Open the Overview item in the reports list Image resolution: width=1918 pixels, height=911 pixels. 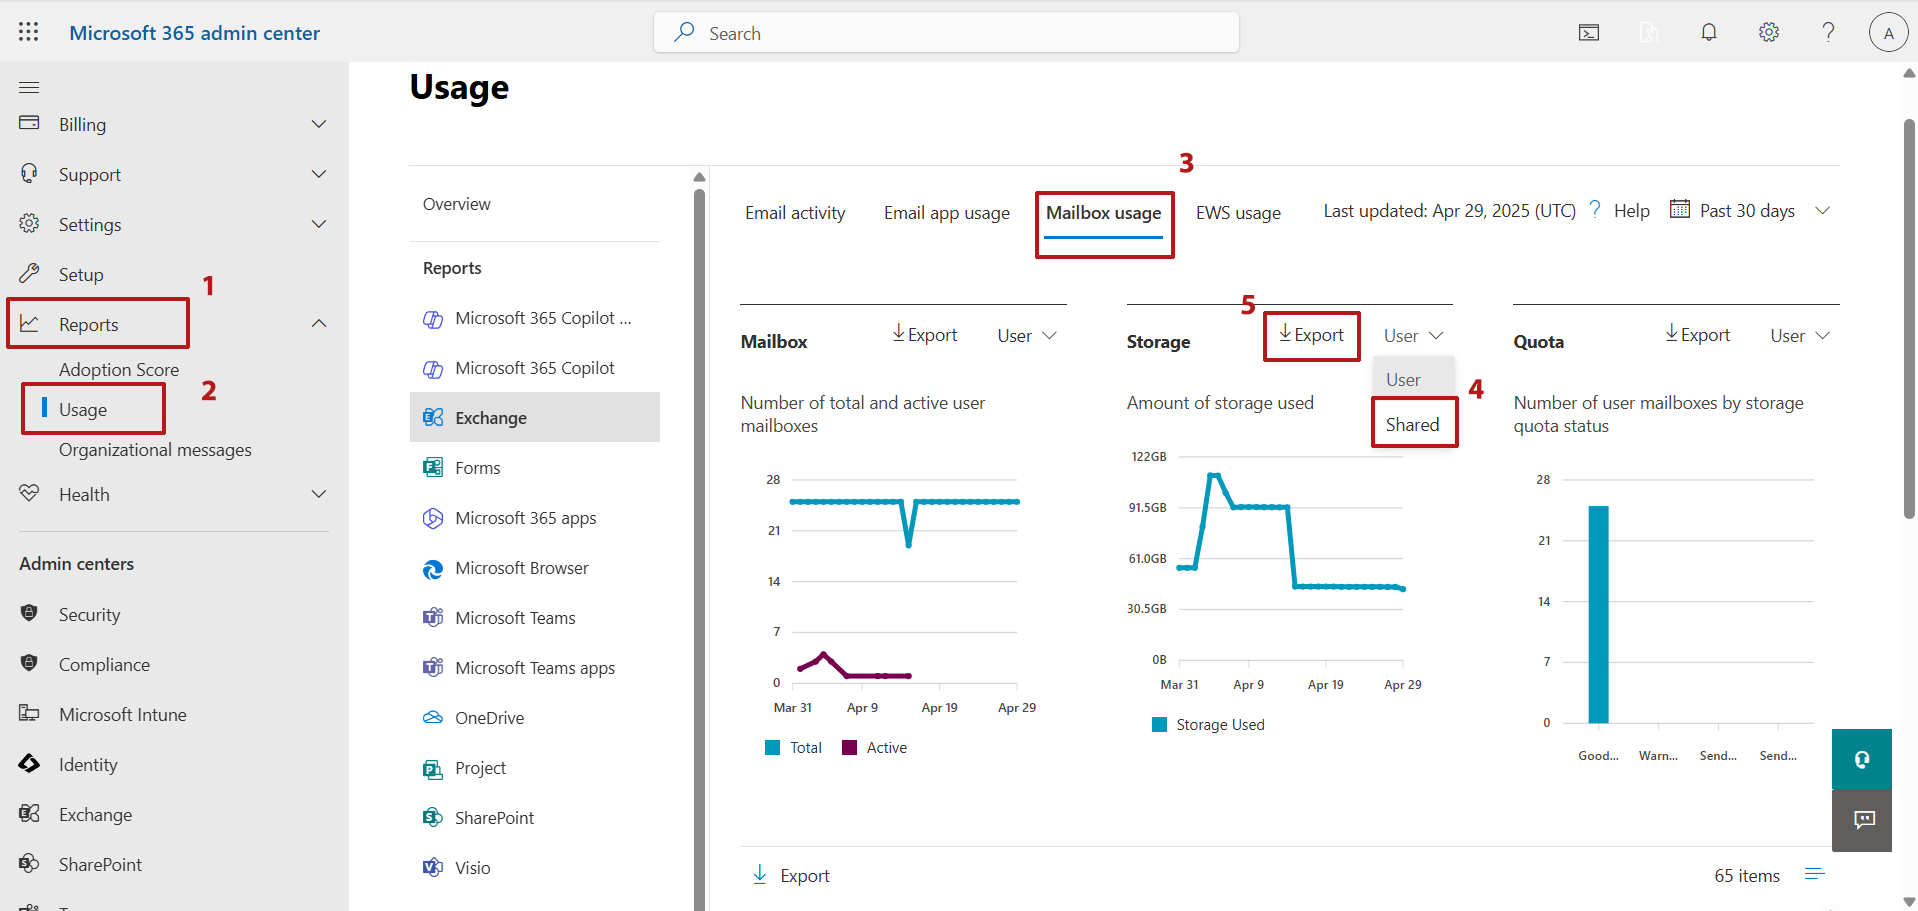[457, 204]
